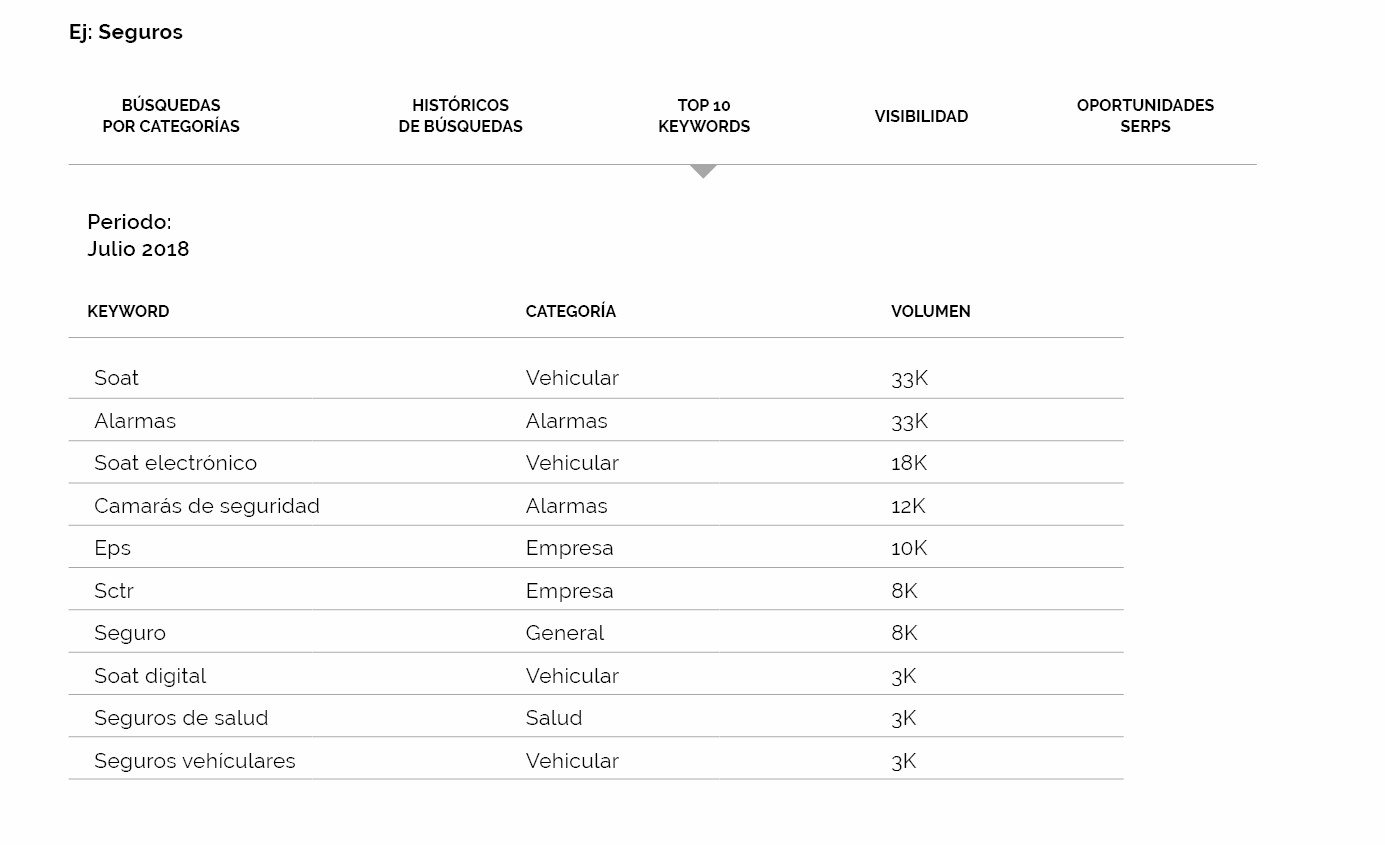Viewport: 1385px width, 845px height.
Task: Sort by the Categoría column header
Action: click(x=571, y=311)
